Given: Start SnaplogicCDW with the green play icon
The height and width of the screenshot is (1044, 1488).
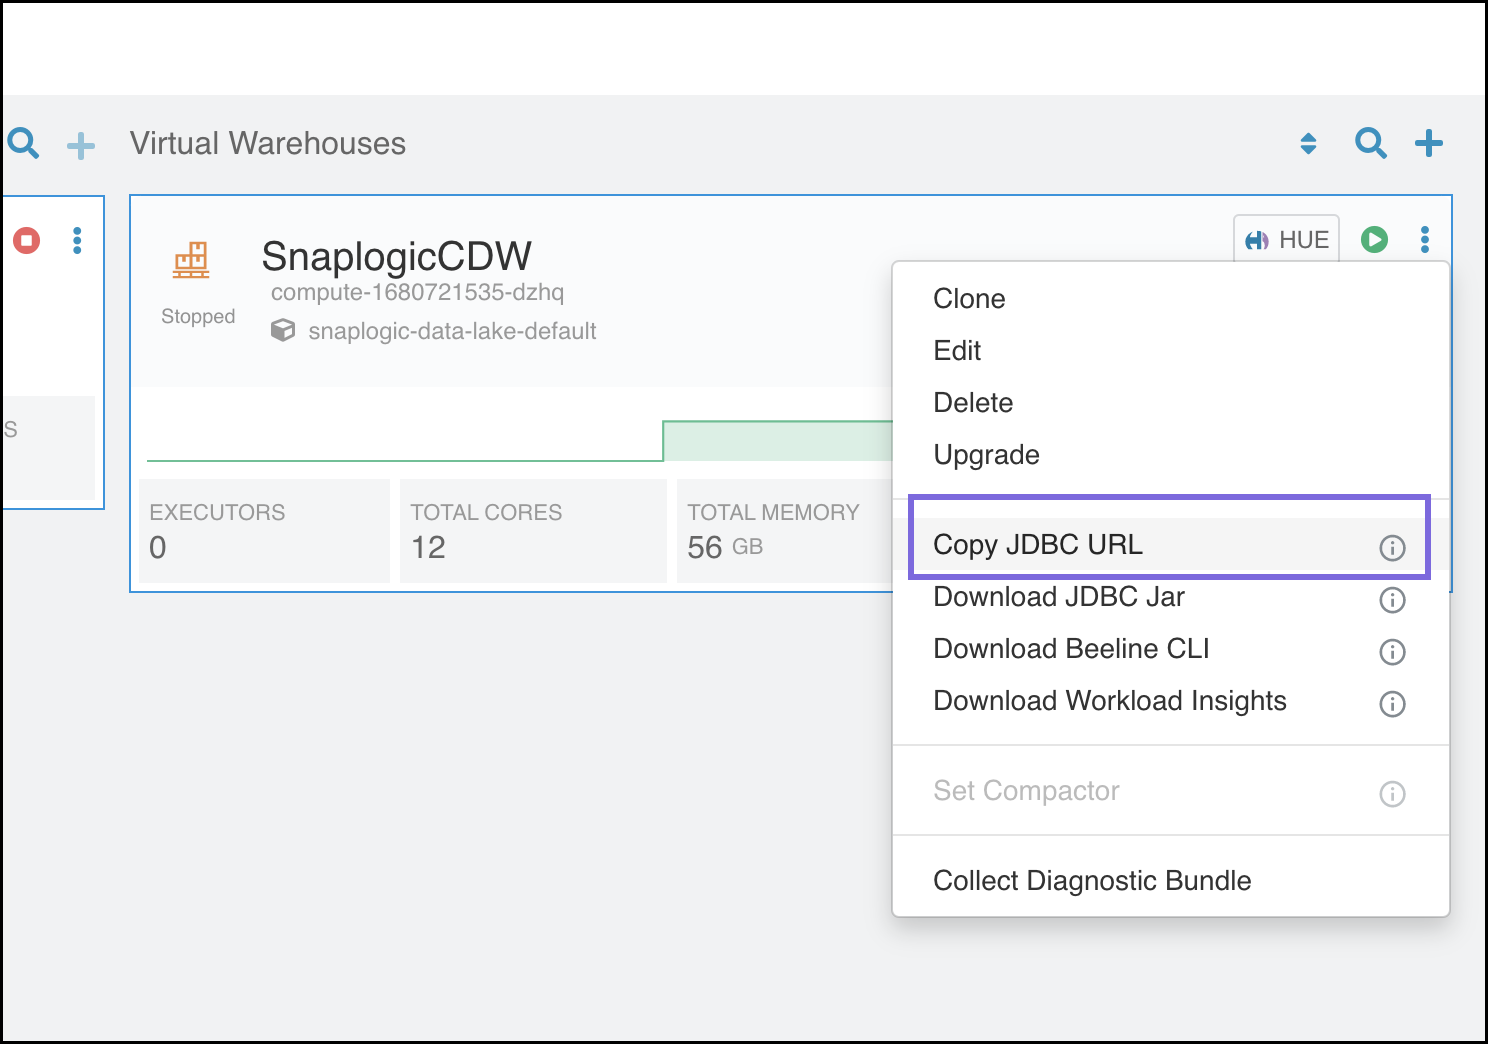Looking at the screenshot, I should (1374, 240).
